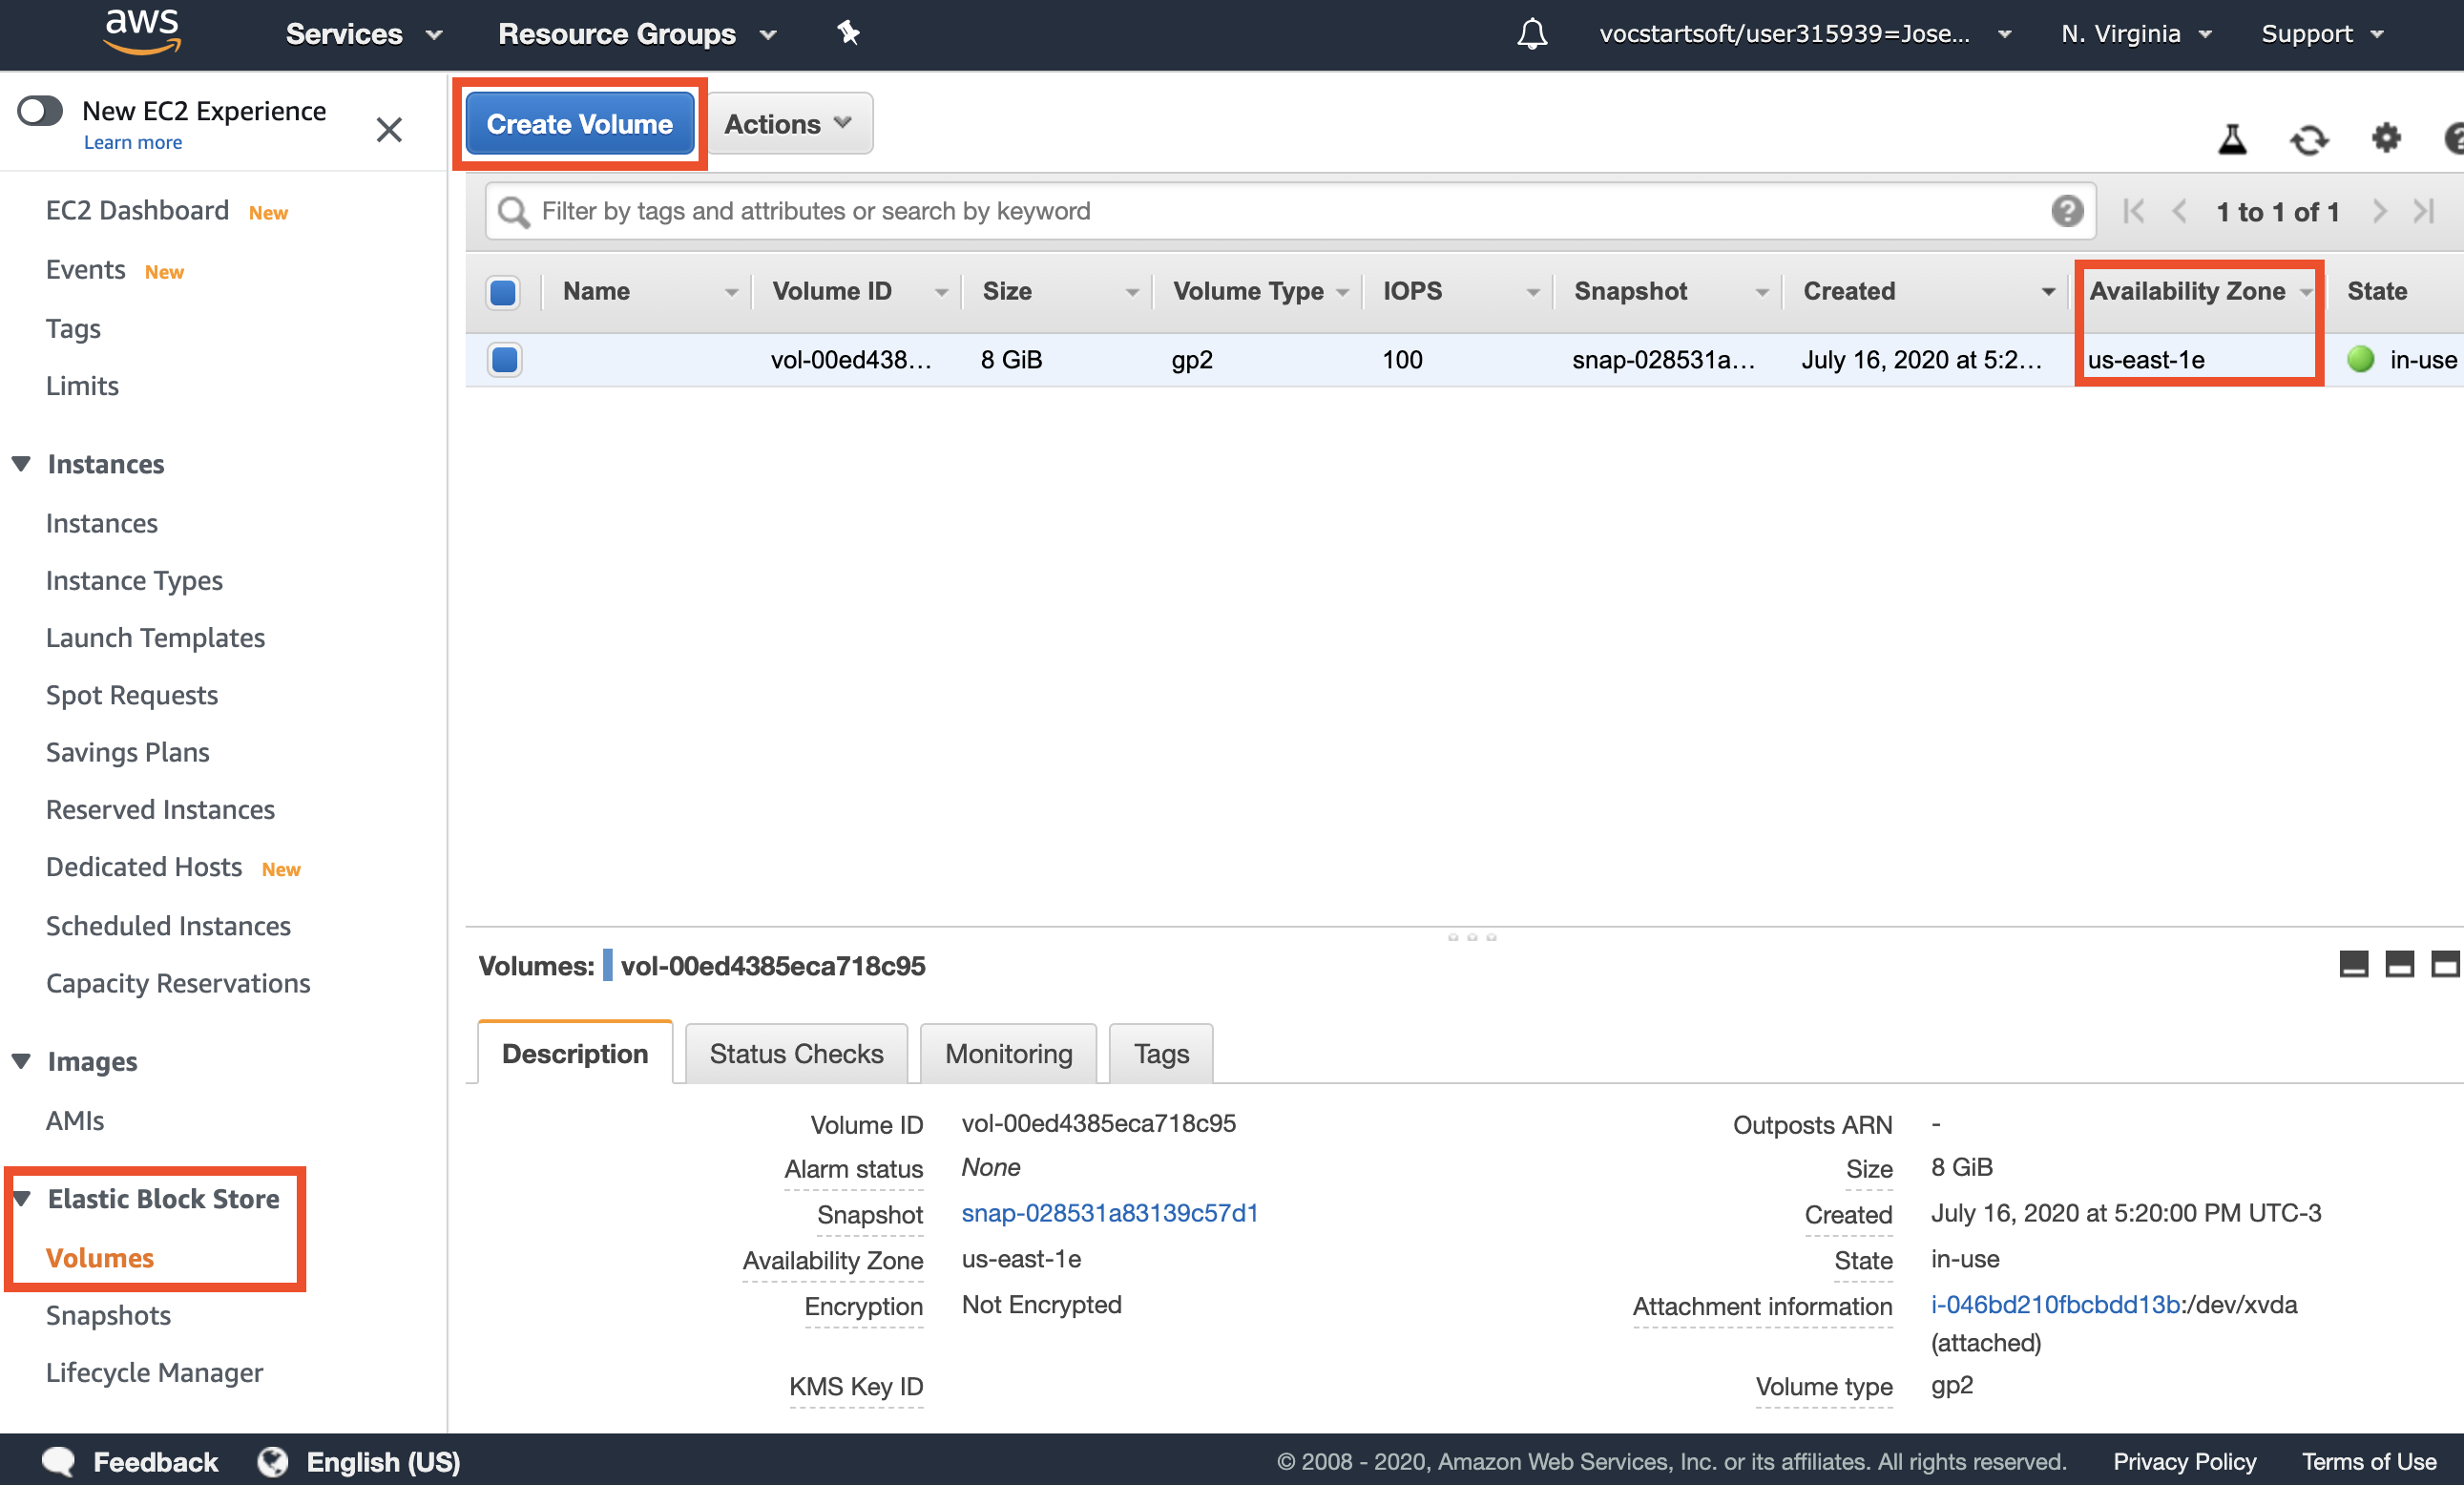Click AWS logo home icon

click(142, 32)
